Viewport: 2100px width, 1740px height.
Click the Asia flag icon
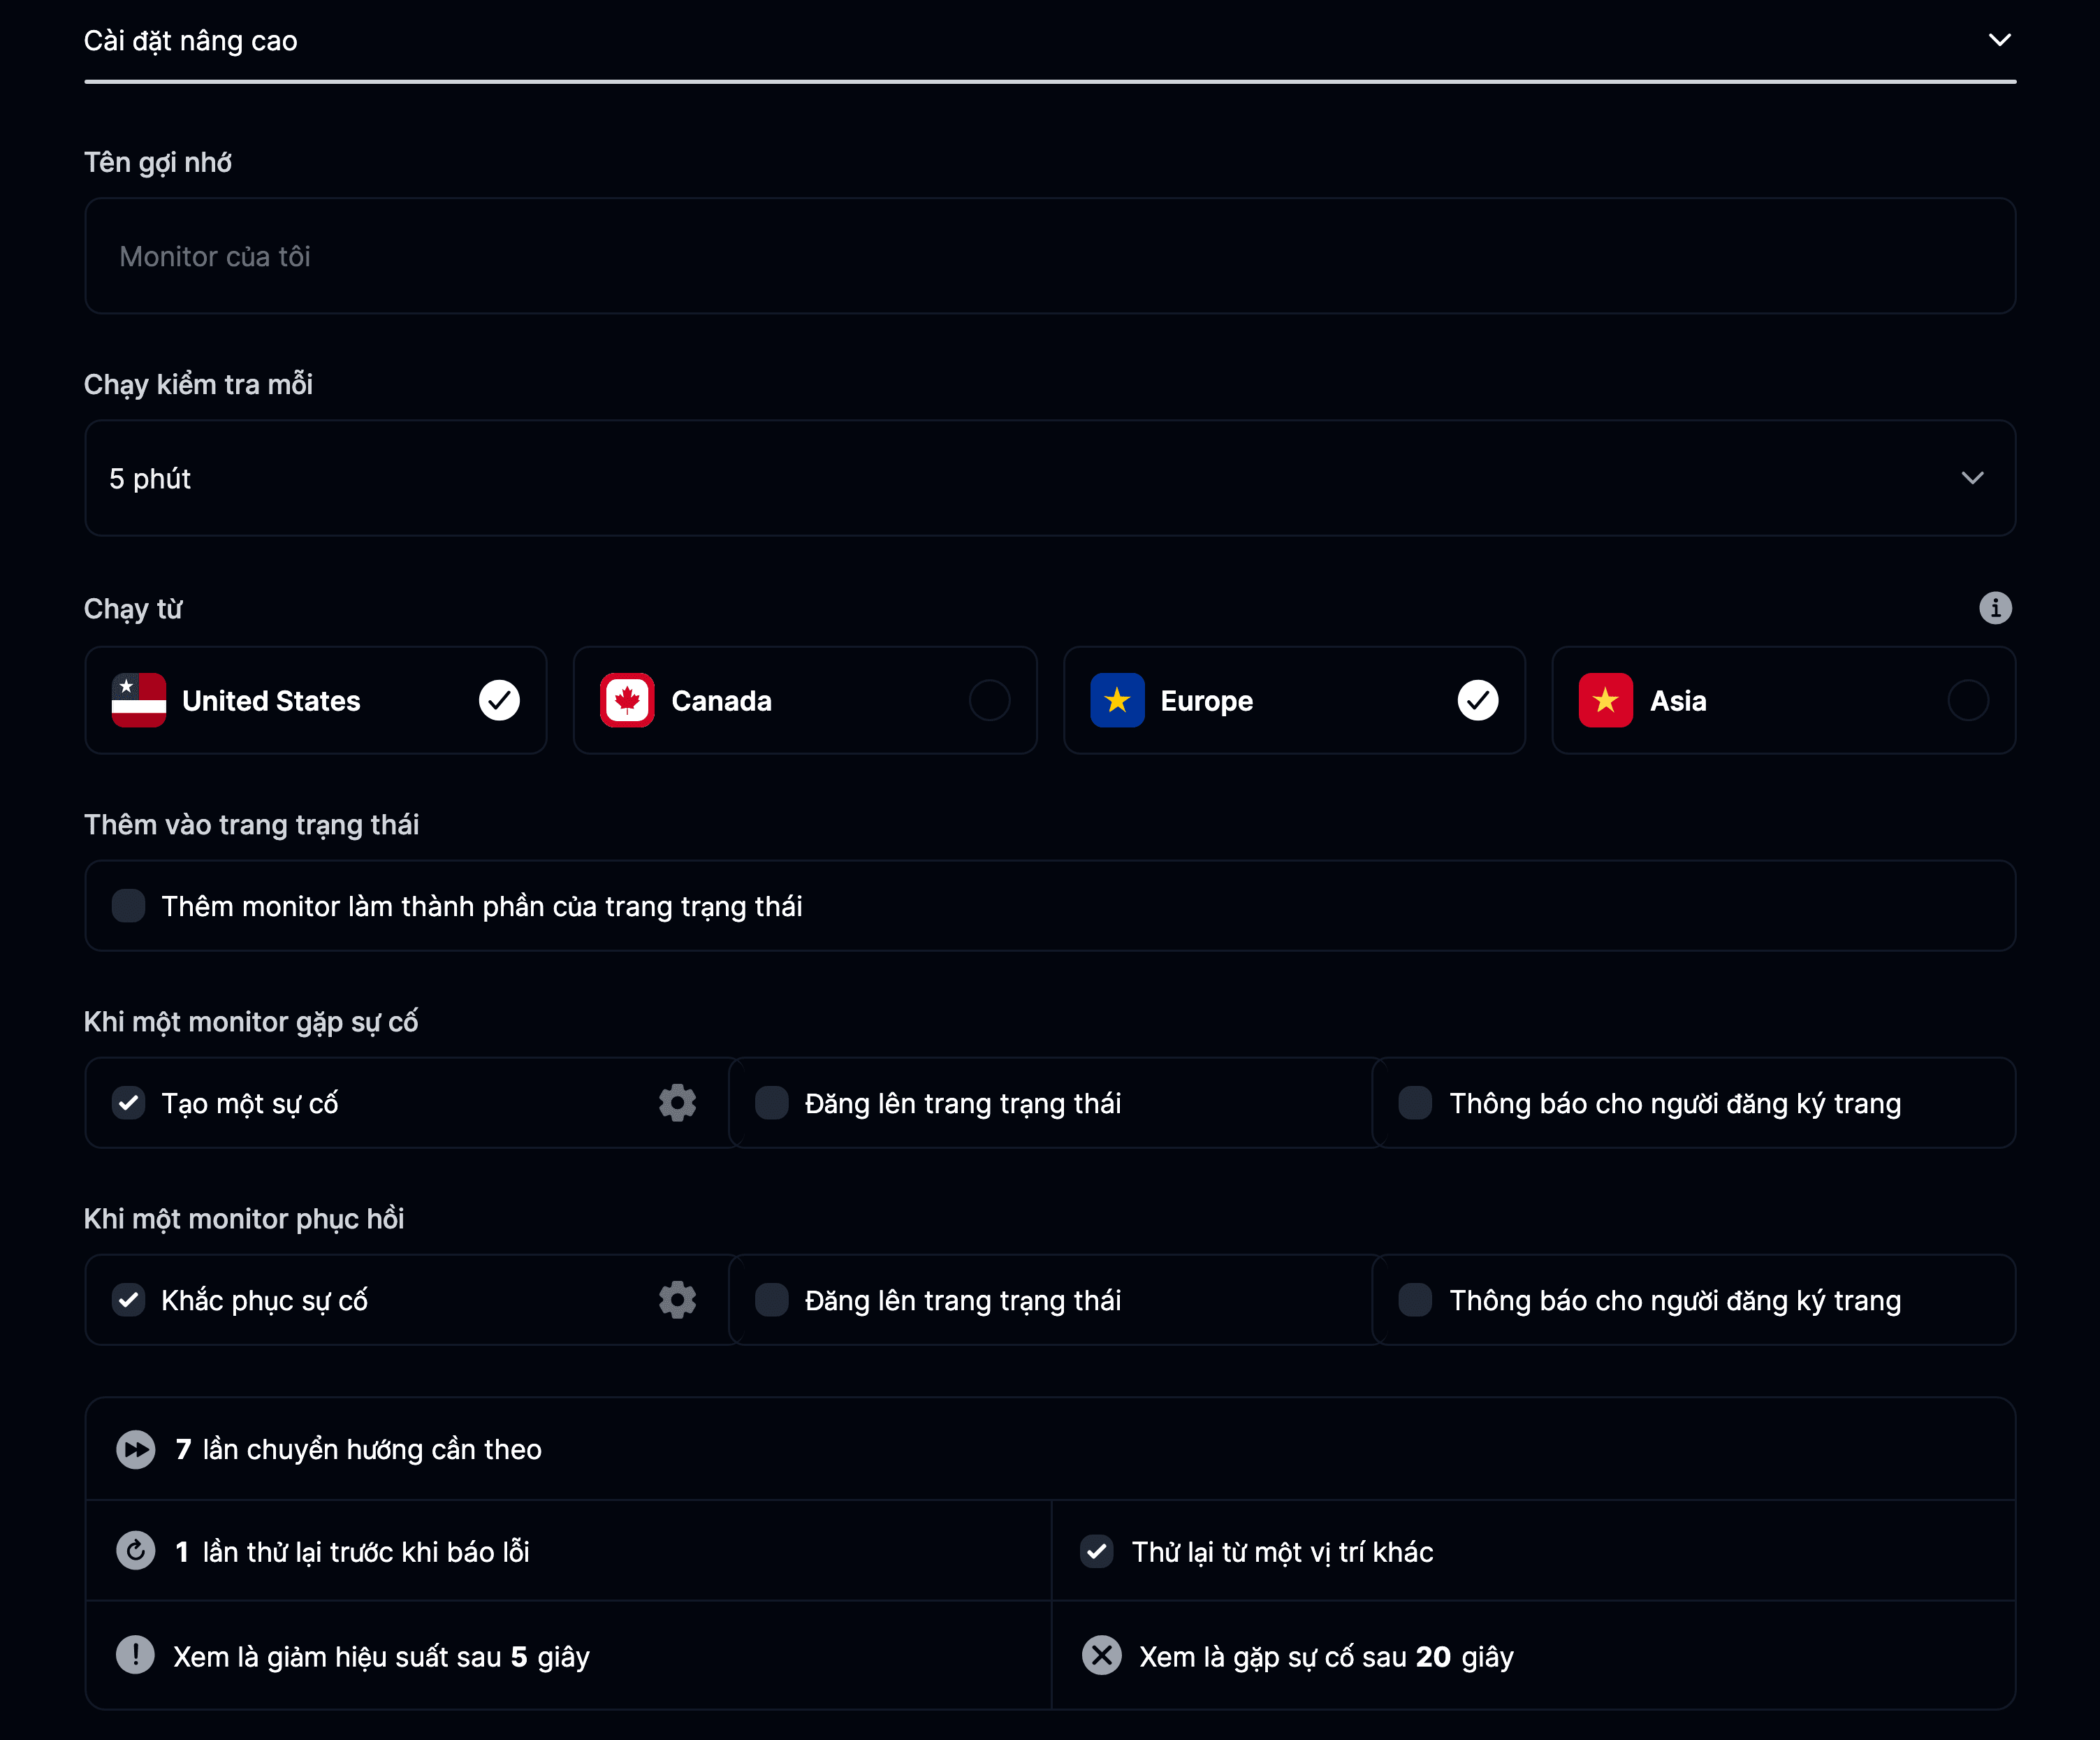[1606, 700]
